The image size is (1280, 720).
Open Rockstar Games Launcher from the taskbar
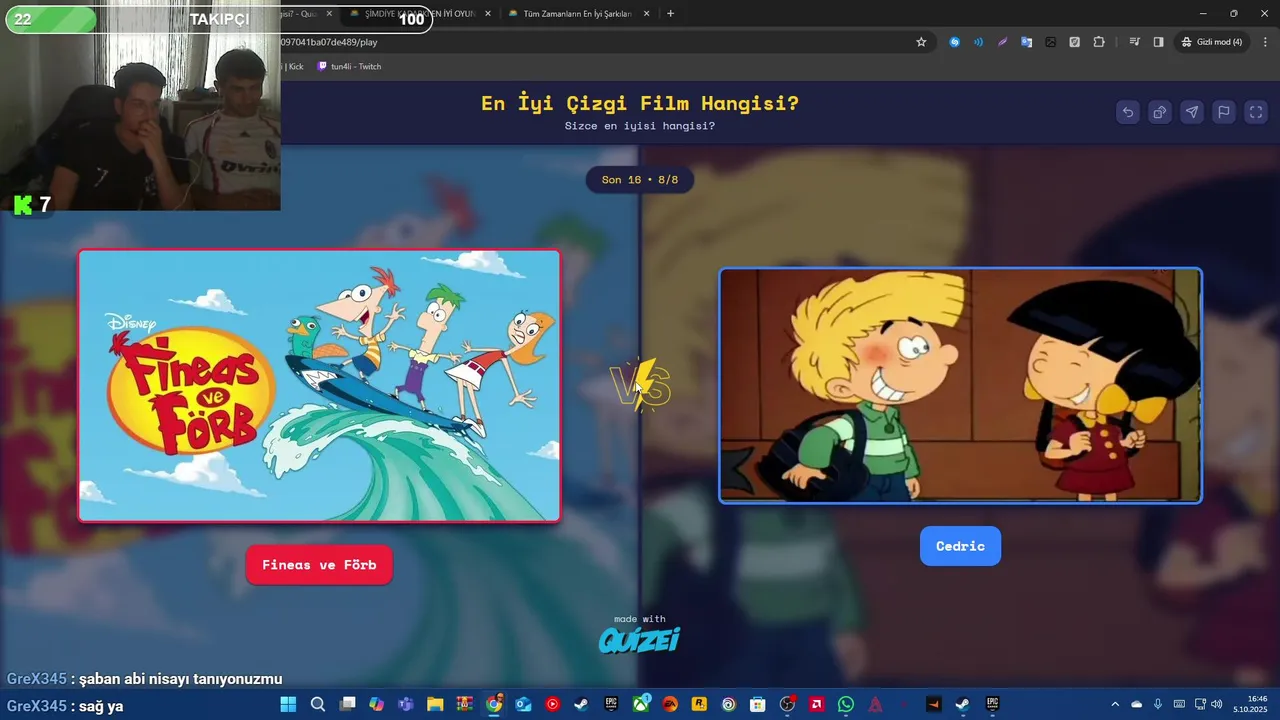coord(699,704)
